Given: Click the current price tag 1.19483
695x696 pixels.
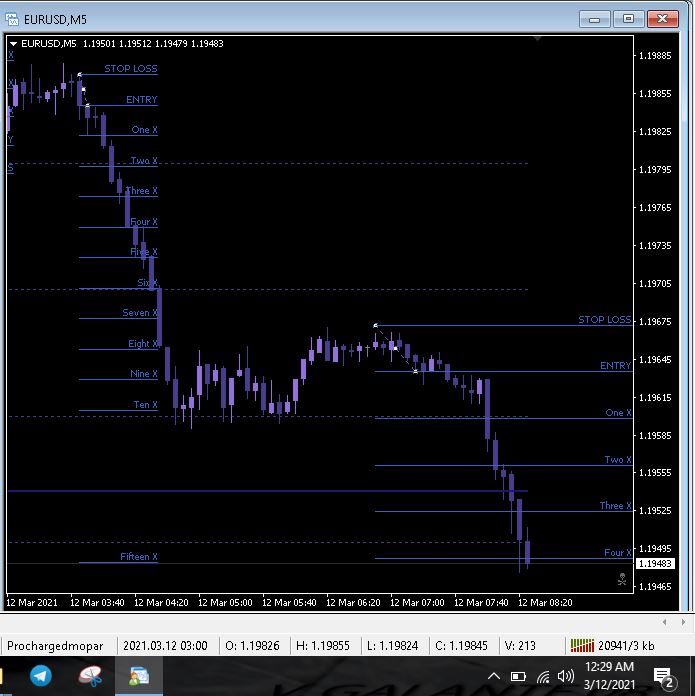Looking at the screenshot, I should (655, 563).
